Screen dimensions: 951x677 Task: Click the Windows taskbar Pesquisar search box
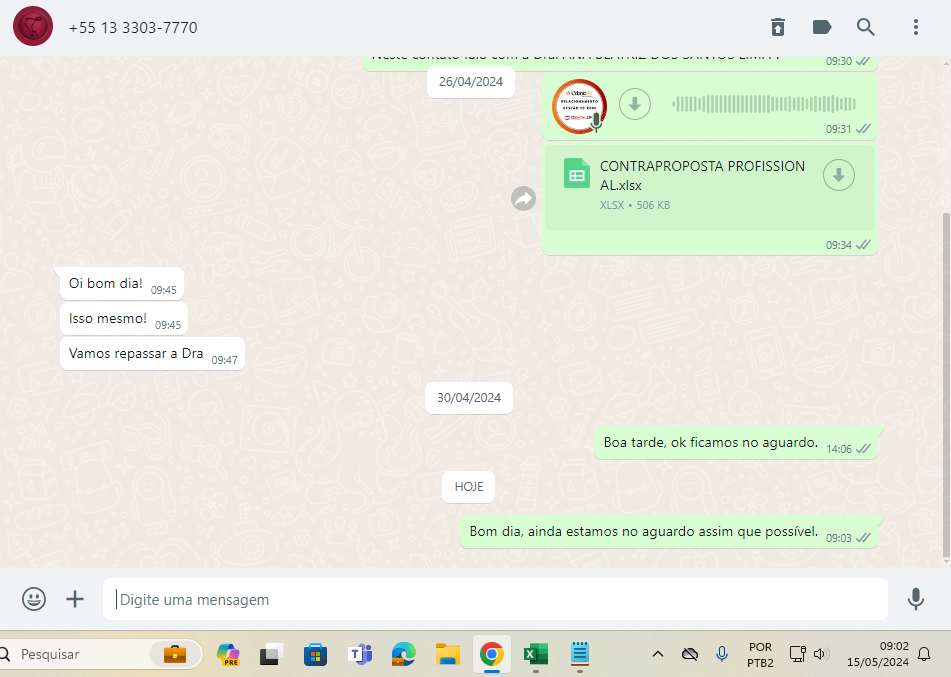coord(100,654)
